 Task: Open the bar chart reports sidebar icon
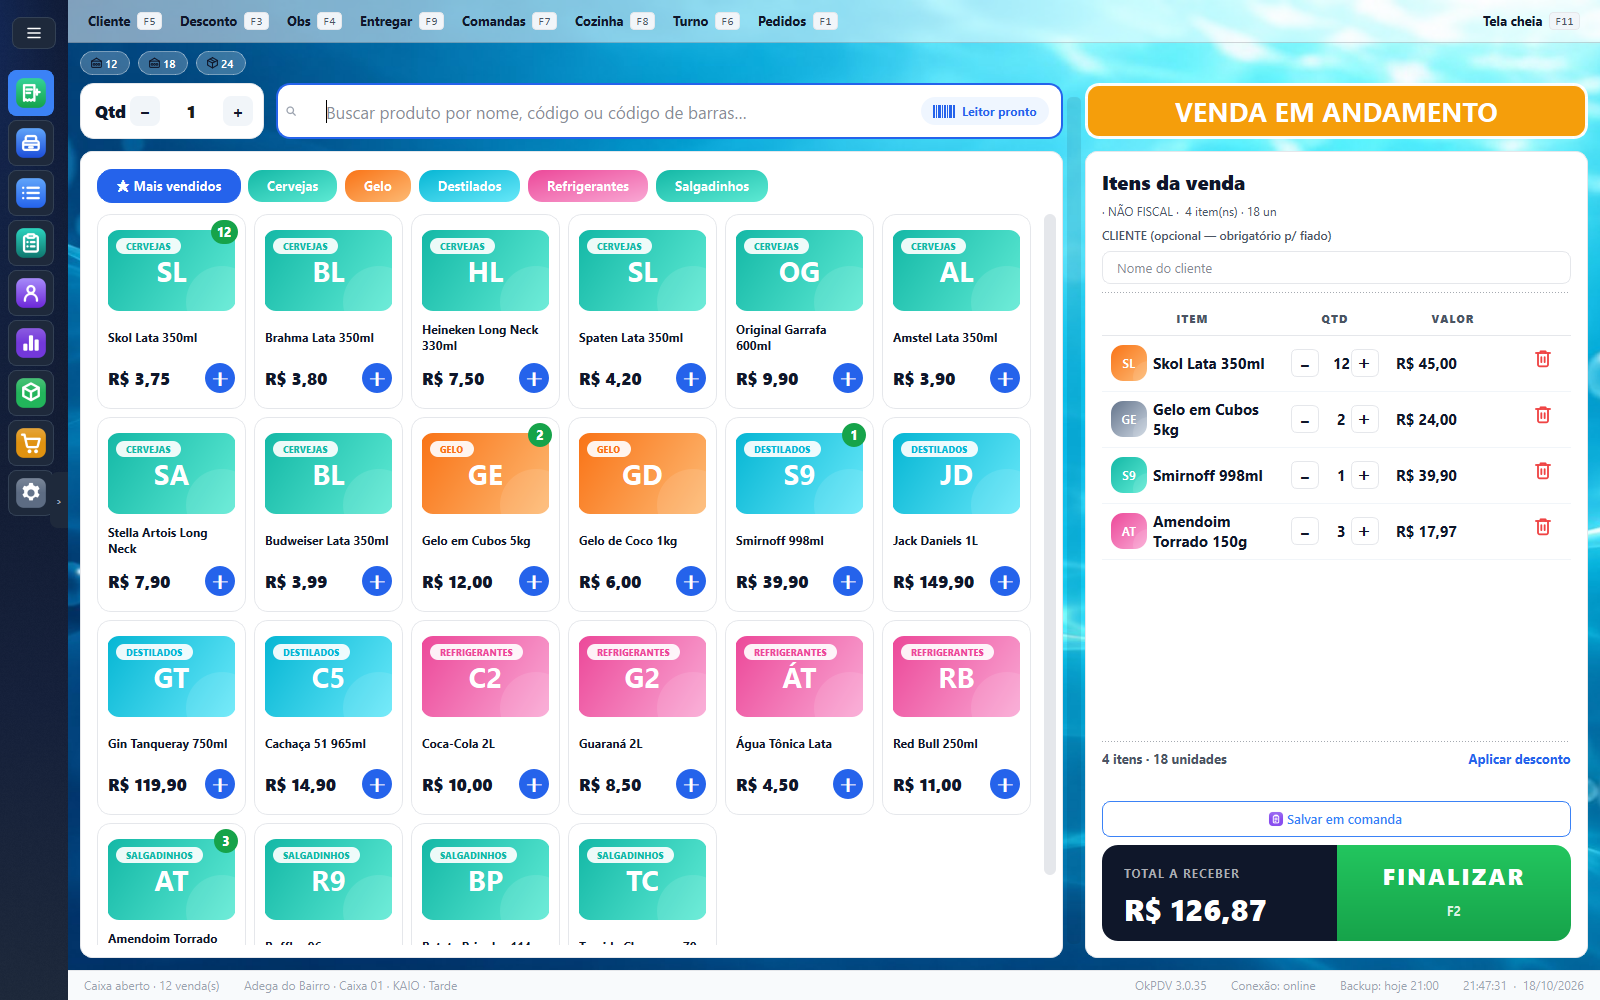31,343
